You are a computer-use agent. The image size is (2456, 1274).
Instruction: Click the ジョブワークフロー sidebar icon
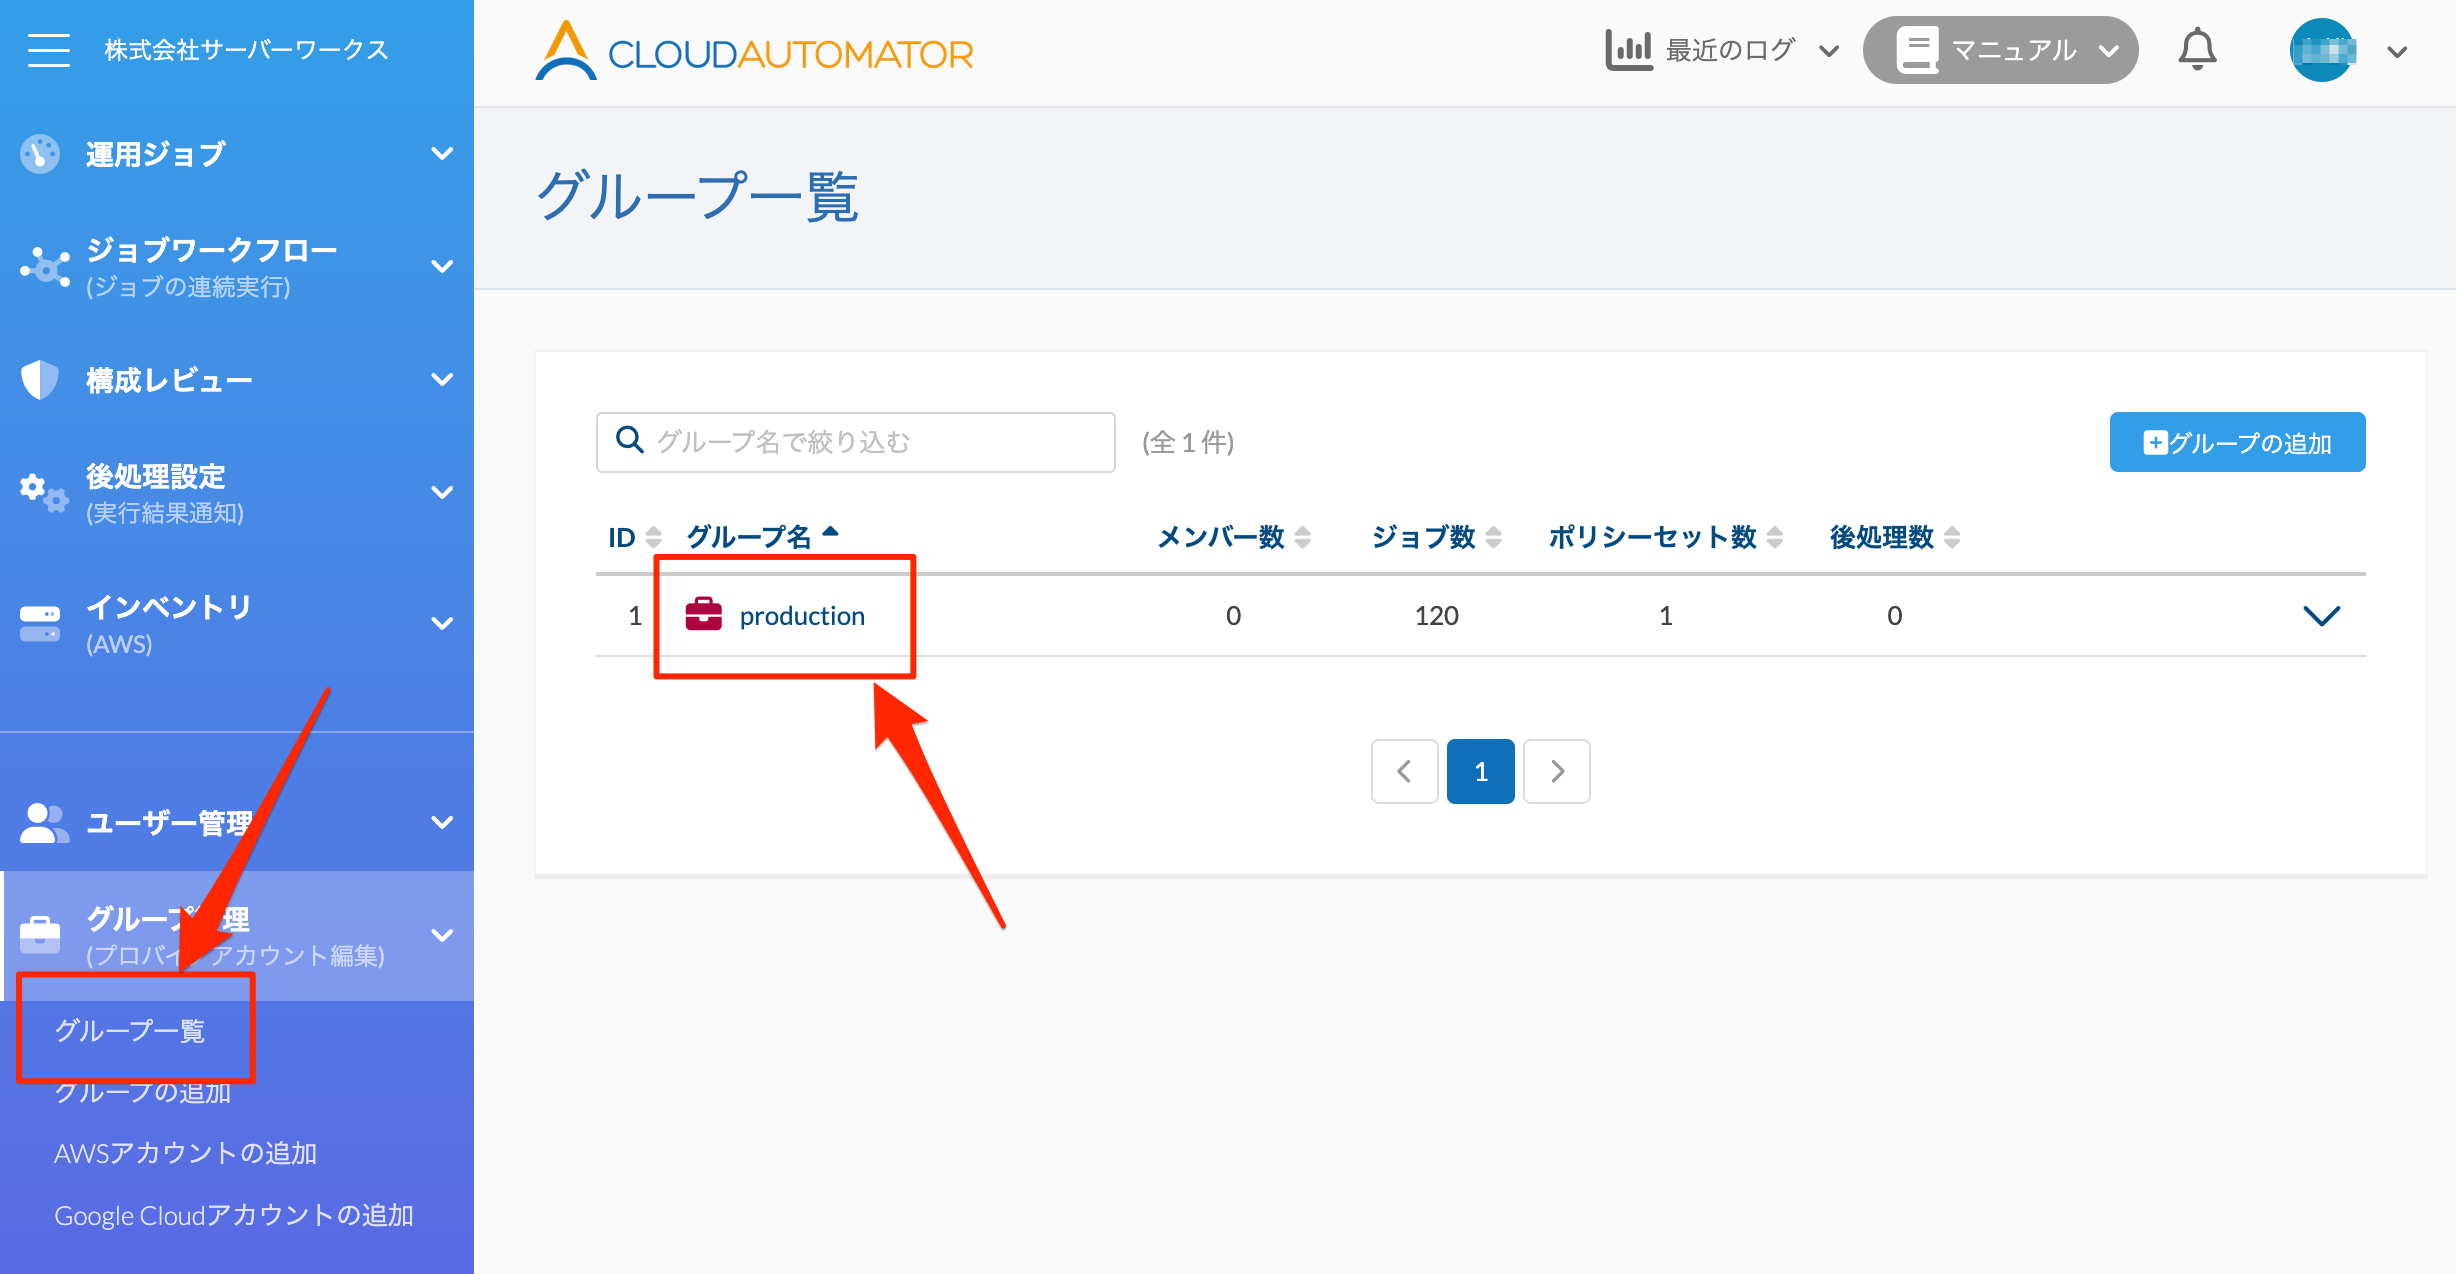point(45,267)
